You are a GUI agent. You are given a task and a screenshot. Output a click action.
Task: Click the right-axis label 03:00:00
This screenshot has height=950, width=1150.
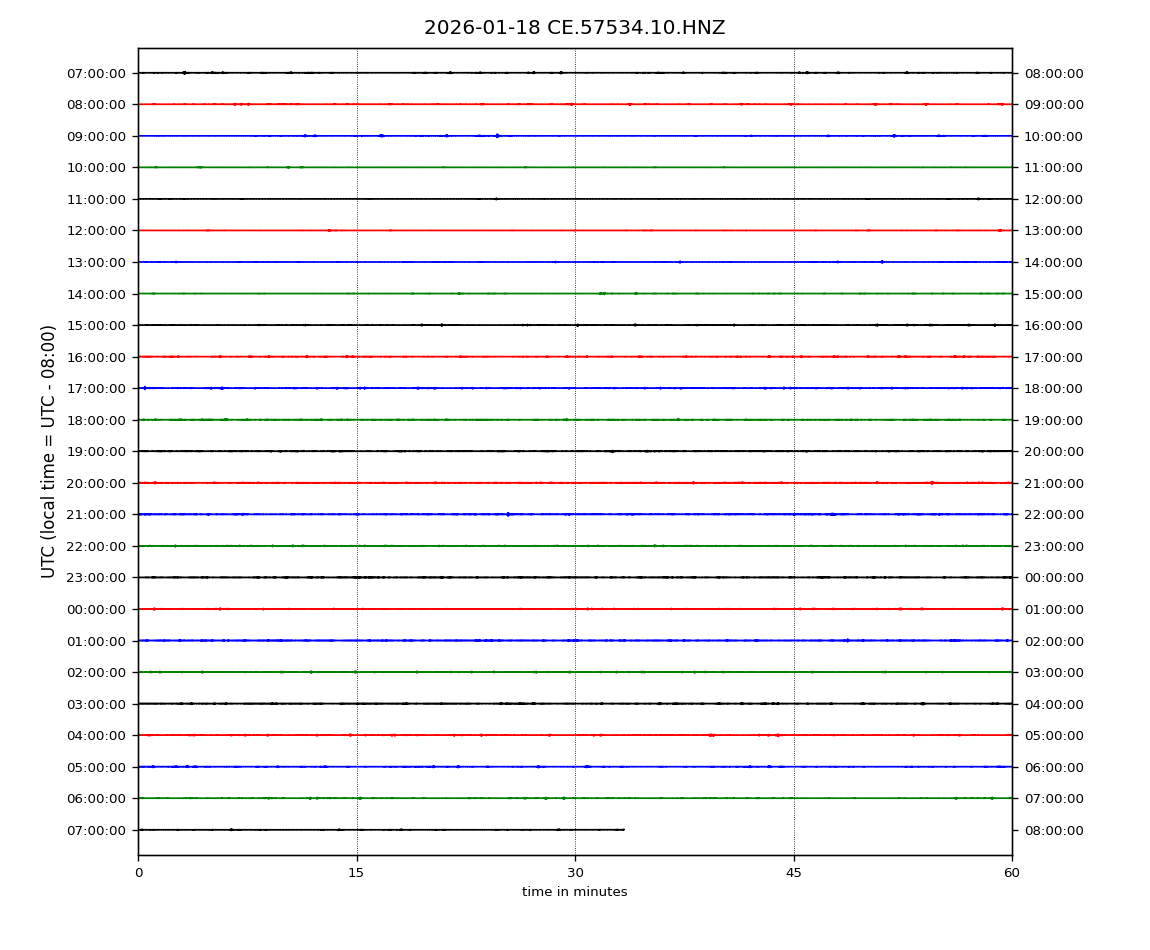pos(1053,672)
